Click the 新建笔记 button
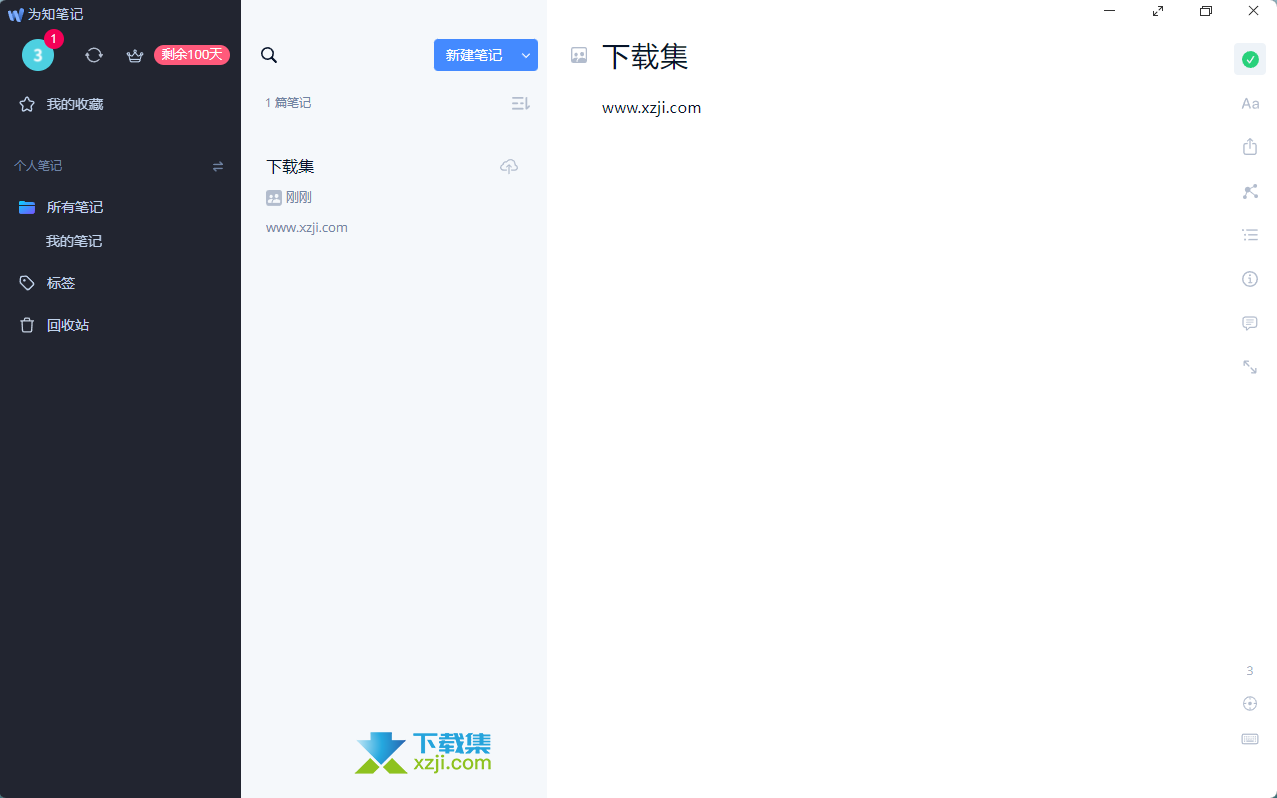The width and height of the screenshot is (1277, 798). pyautogui.click(x=474, y=55)
